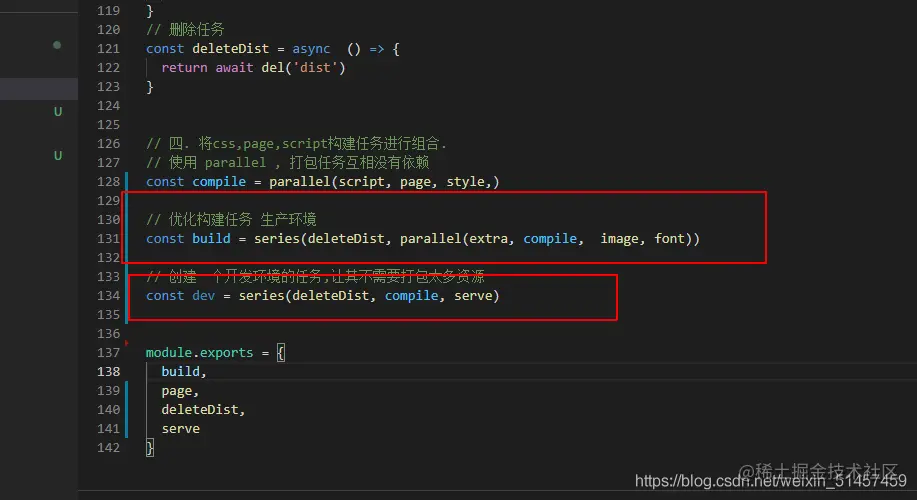Click the 'parallel(script, page, style,)' call on line 128
917x500 pixels.
tap(384, 181)
